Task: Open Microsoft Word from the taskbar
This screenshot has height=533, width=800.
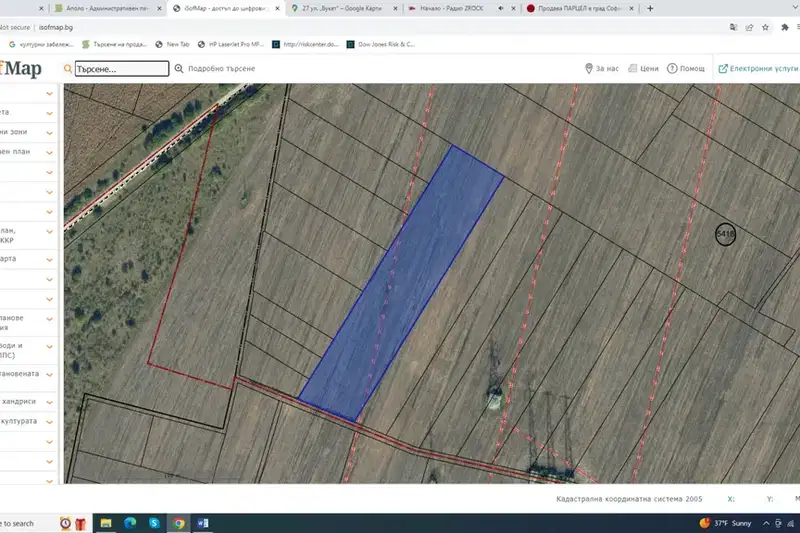Action: click(x=203, y=523)
